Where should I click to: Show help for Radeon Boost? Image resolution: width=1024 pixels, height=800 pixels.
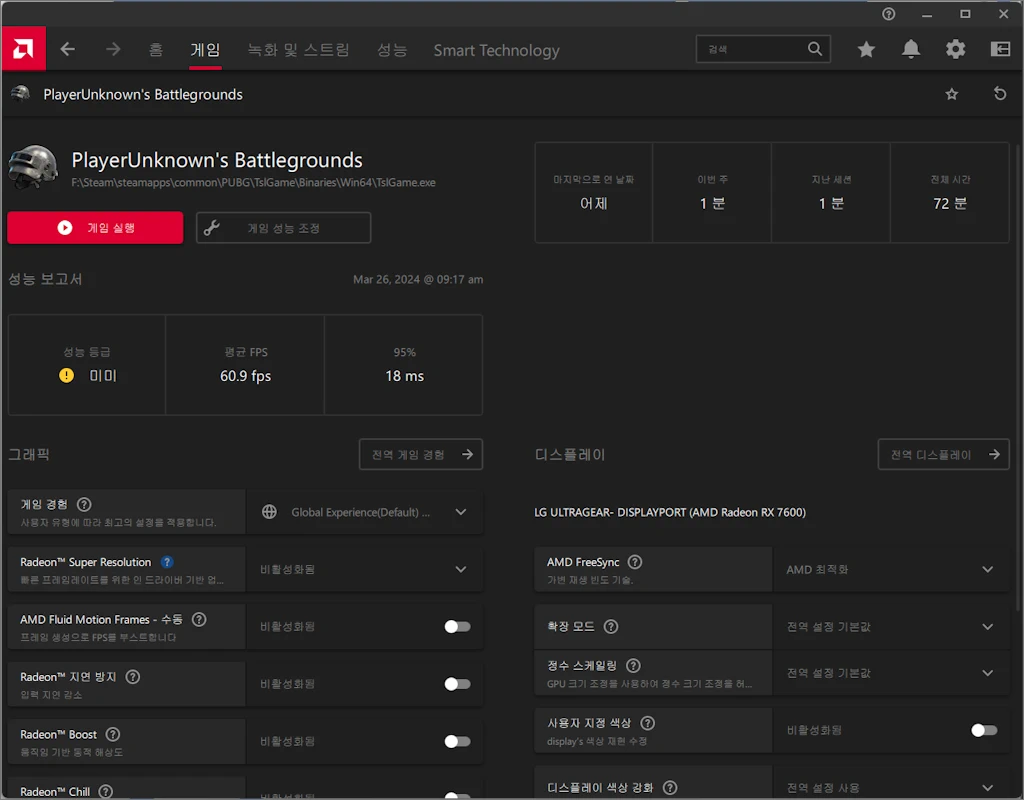(113, 734)
